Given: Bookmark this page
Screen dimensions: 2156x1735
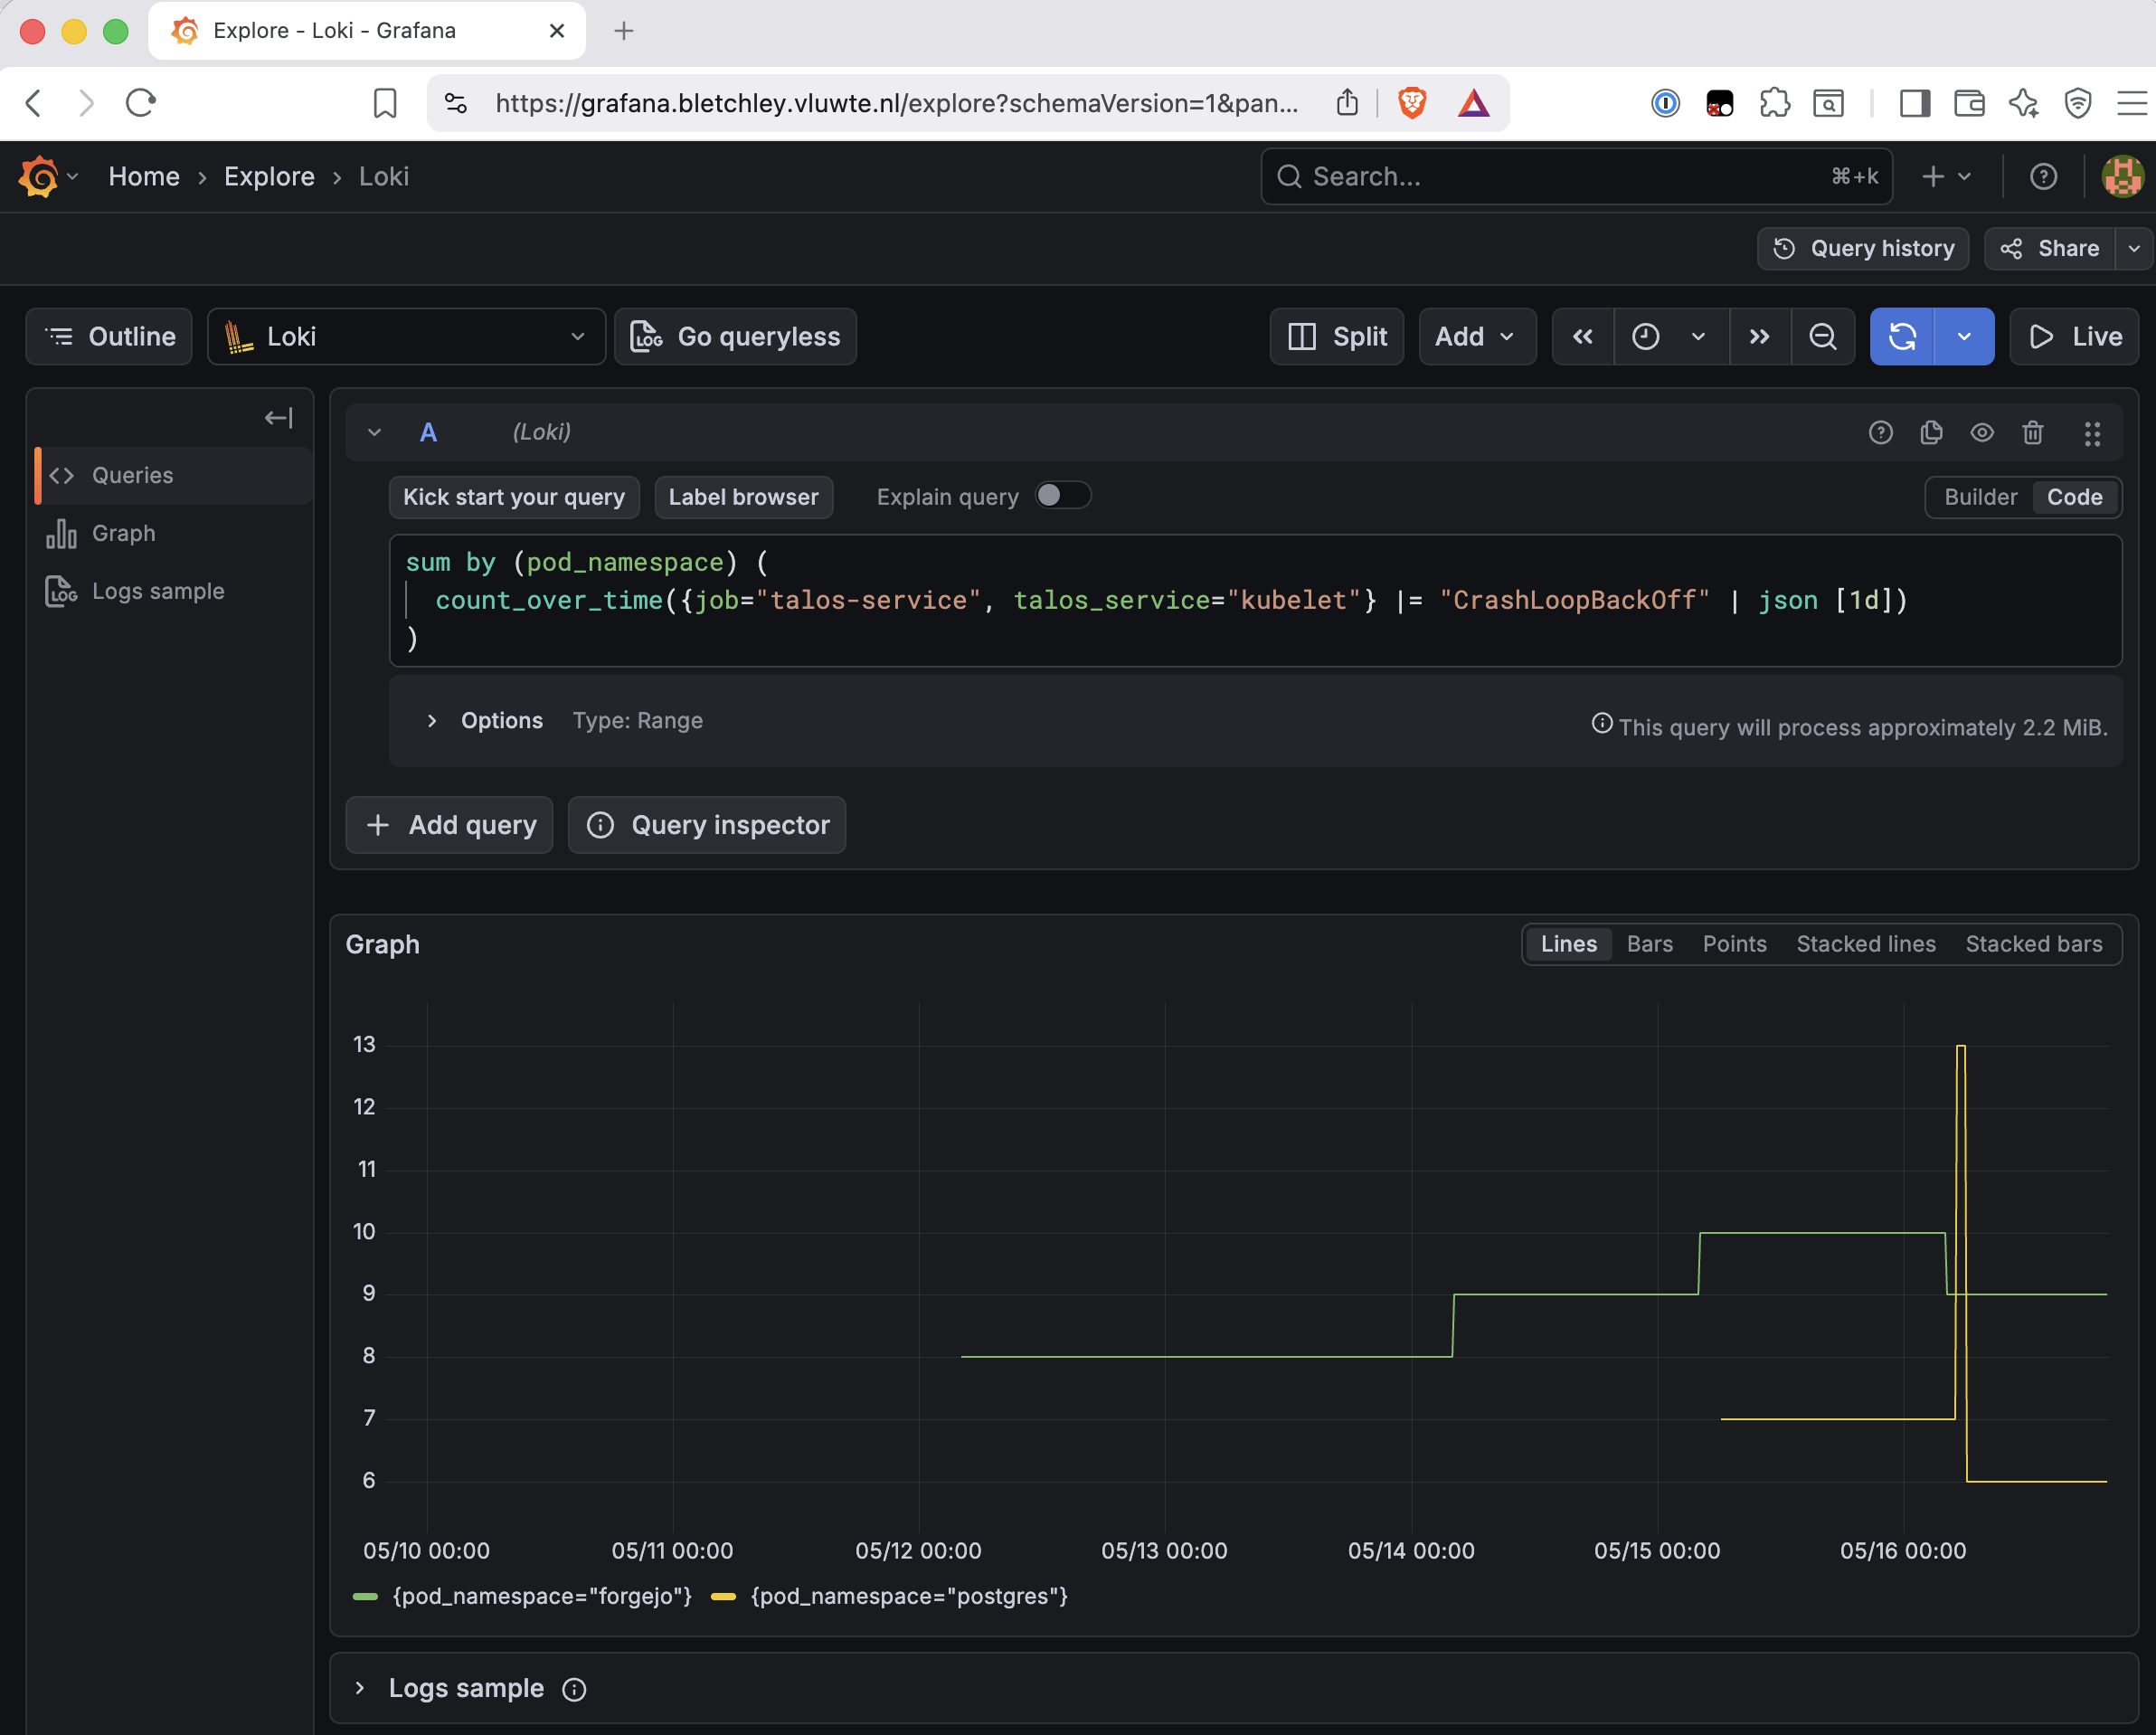Looking at the screenshot, I should click(x=385, y=103).
